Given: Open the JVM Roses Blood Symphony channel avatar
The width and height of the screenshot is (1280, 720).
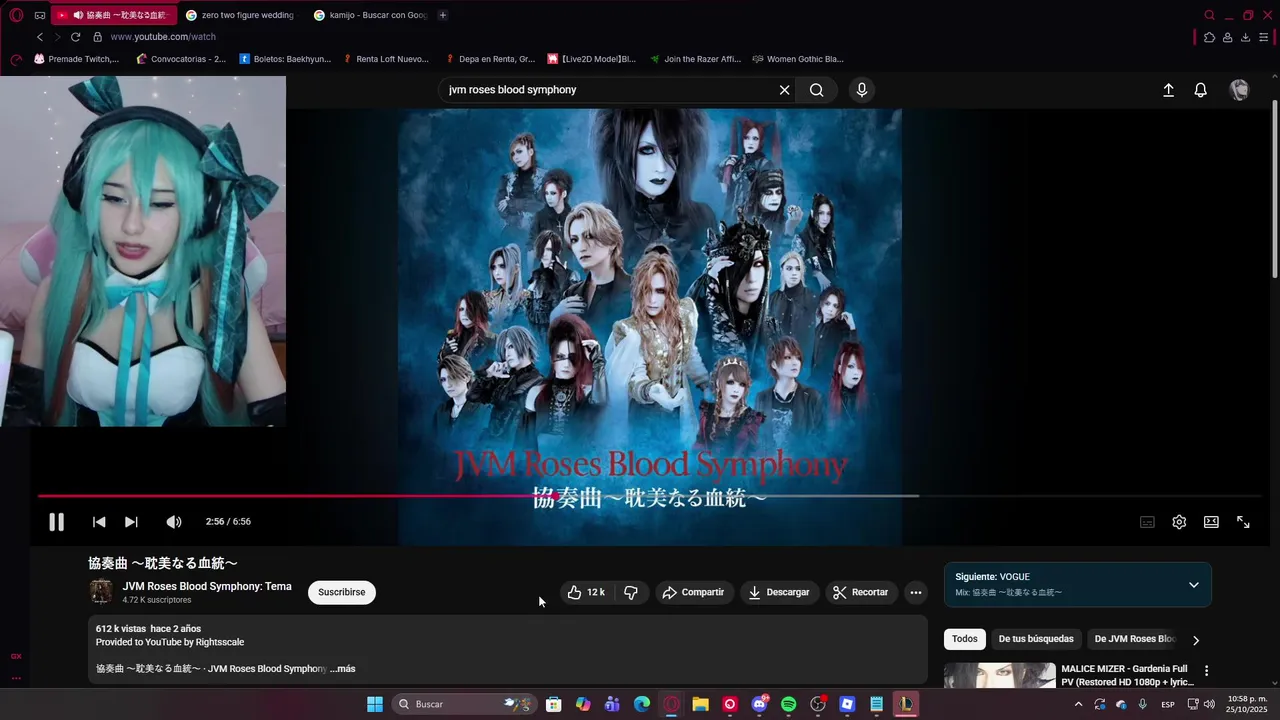Looking at the screenshot, I should tap(101, 592).
